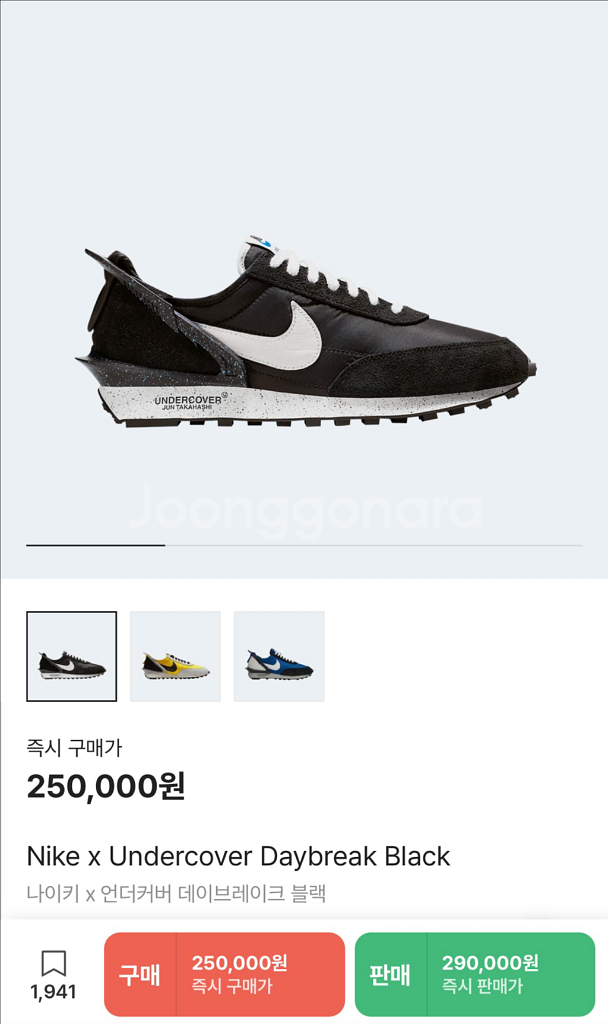Click the large 250,000원 price text
The width and height of the screenshot is (608, 1024).
click(x=106, y=786)
